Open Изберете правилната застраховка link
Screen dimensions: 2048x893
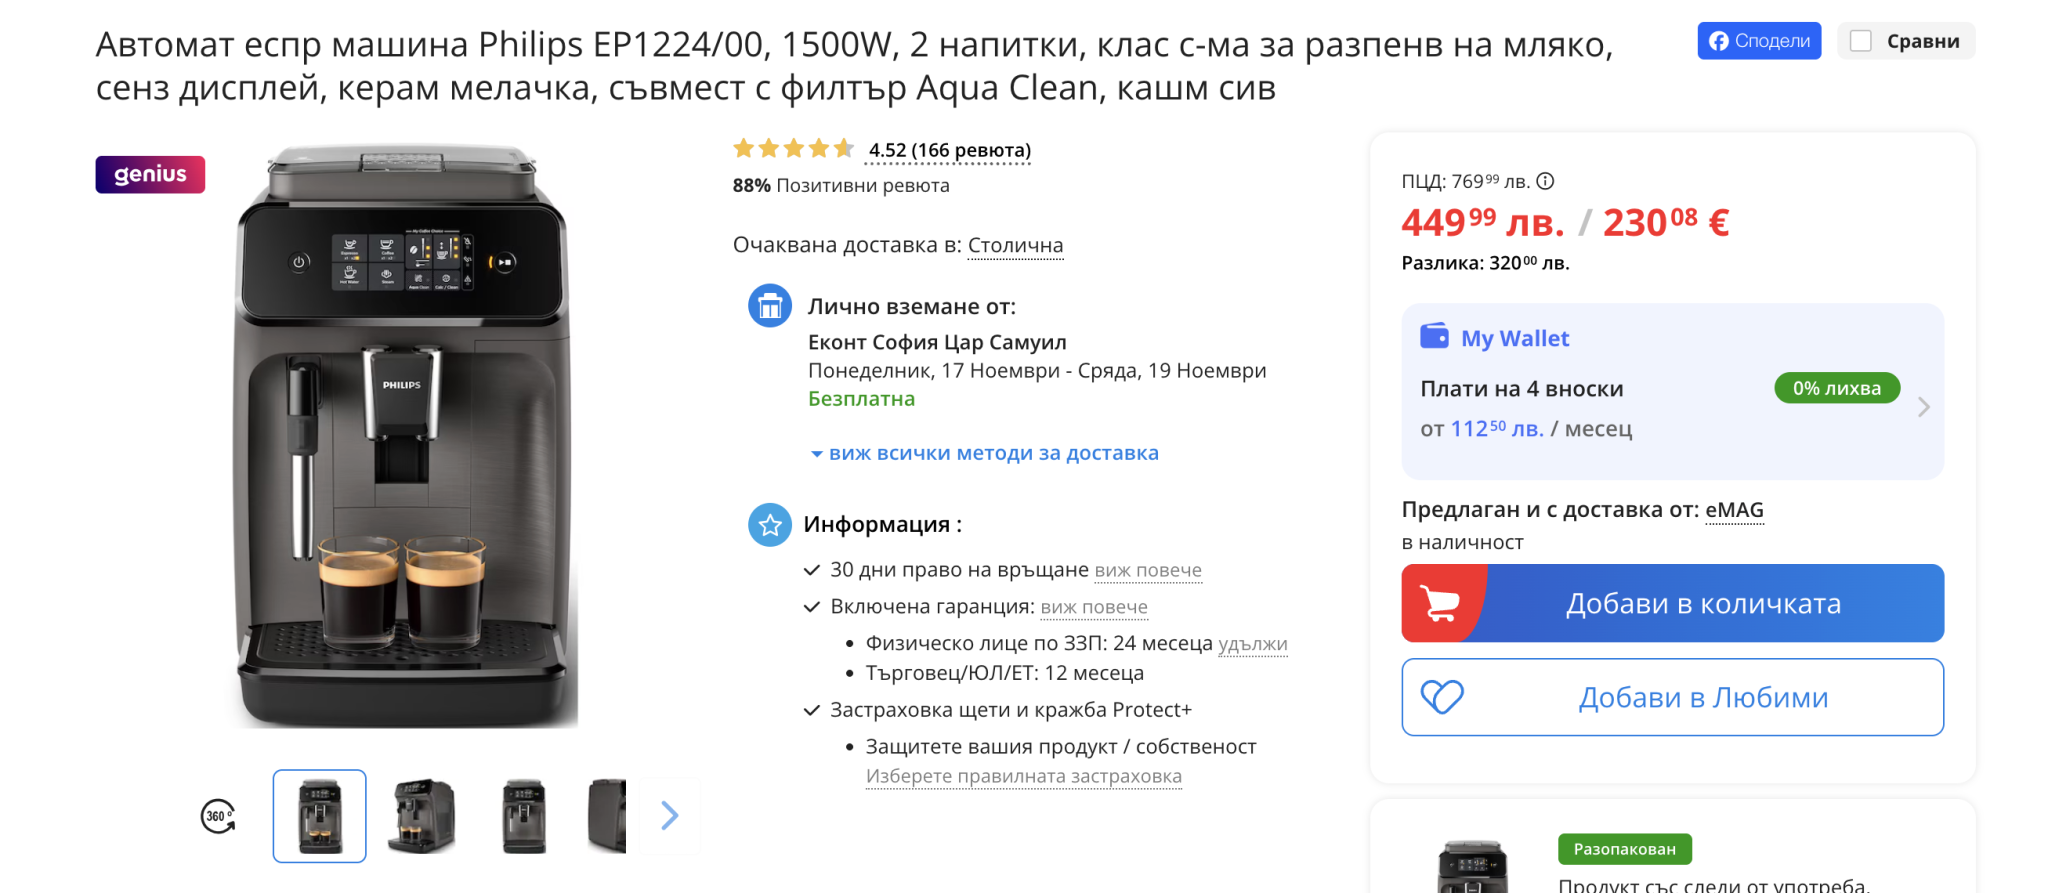[1023, 776]
